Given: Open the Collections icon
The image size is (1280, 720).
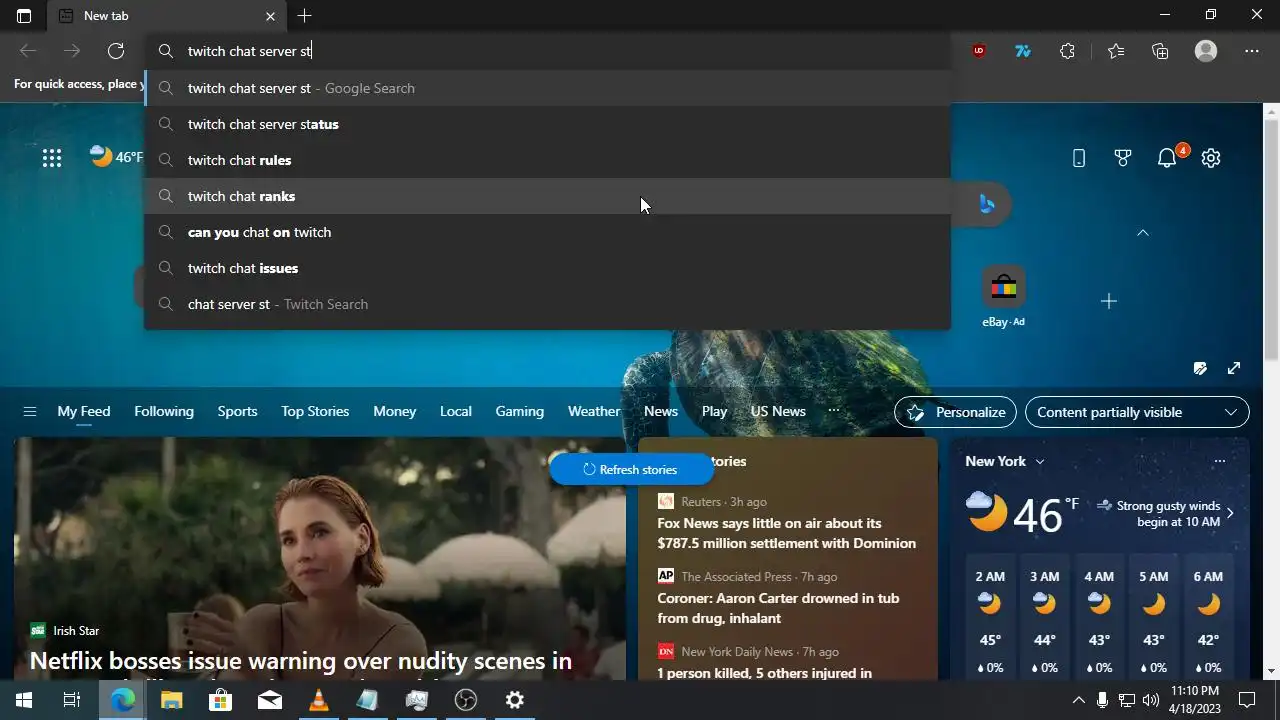Looking at the screenshot, I should 1160,51.
